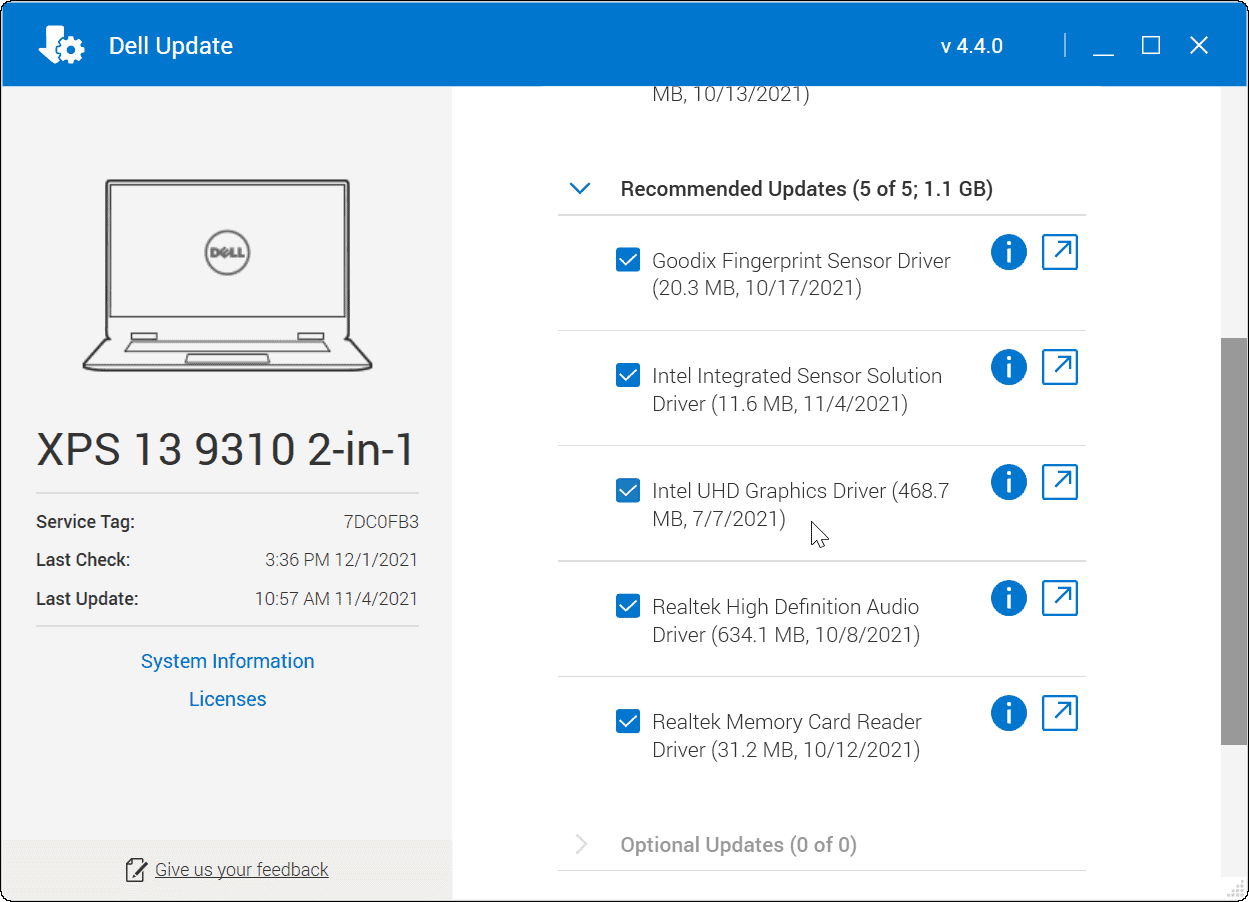Open the Give us your feedback form
1249x902 pixels.
(x=240, y=869)
